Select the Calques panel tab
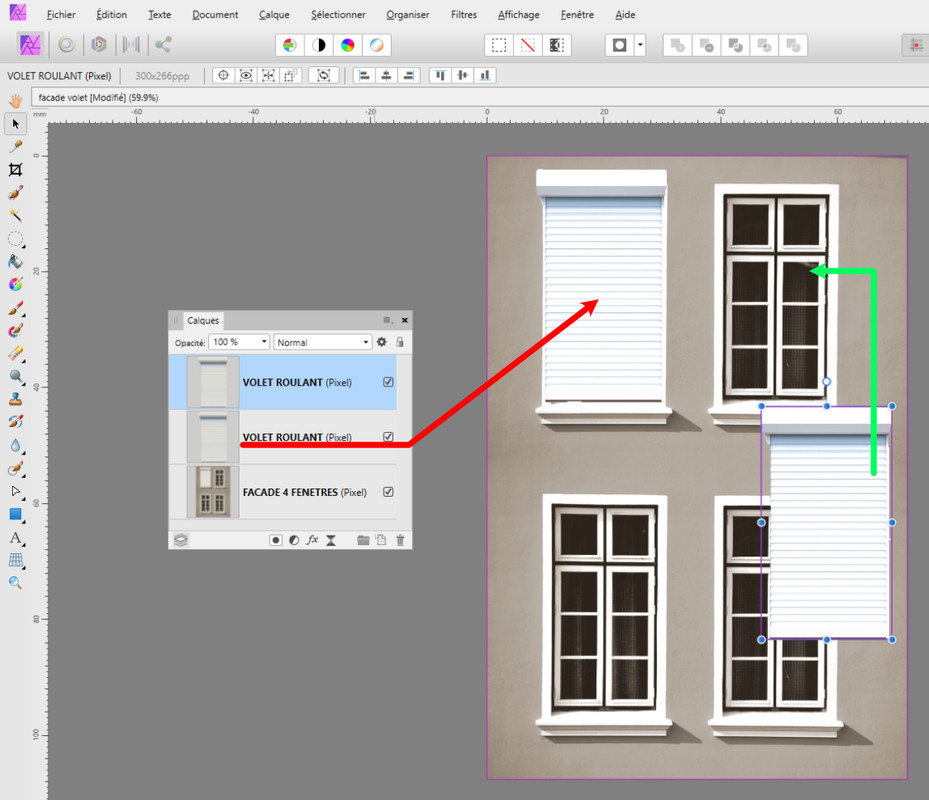Image resolution: width=929 pixels, height=800 pixels. (x=203, y=321)
